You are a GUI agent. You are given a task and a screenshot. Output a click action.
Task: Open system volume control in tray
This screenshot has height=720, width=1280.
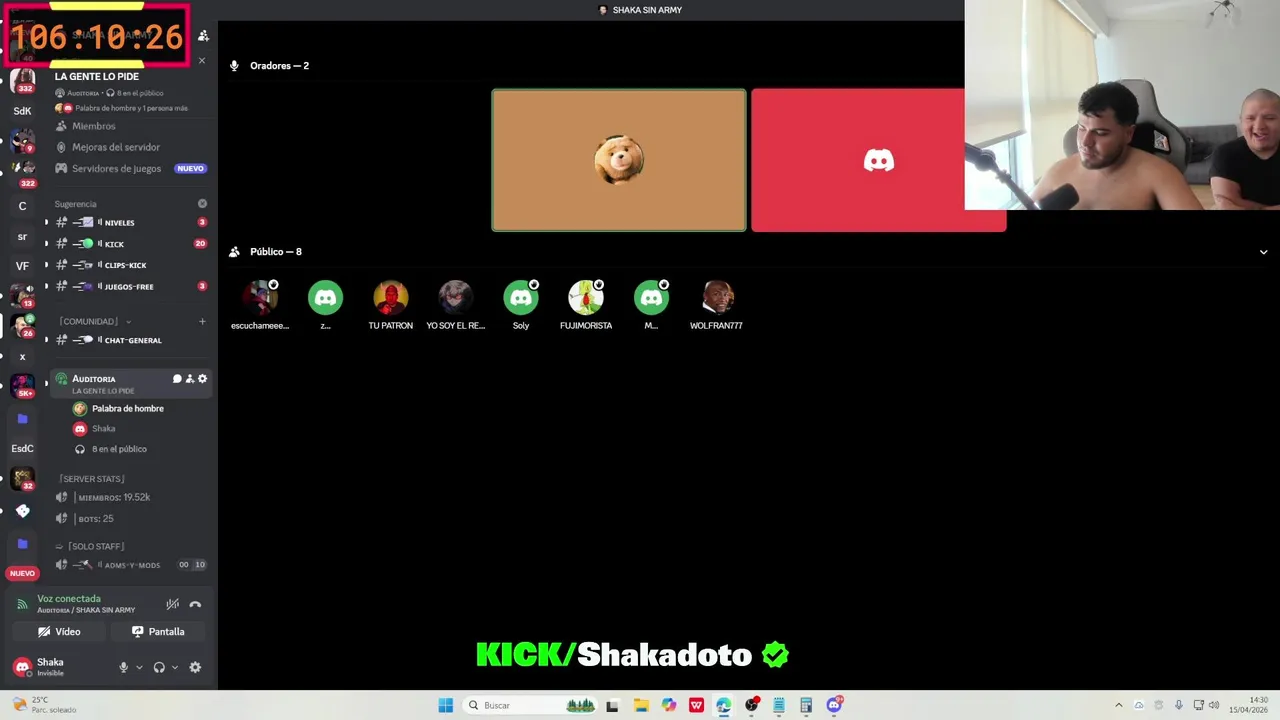[1214, 705]
